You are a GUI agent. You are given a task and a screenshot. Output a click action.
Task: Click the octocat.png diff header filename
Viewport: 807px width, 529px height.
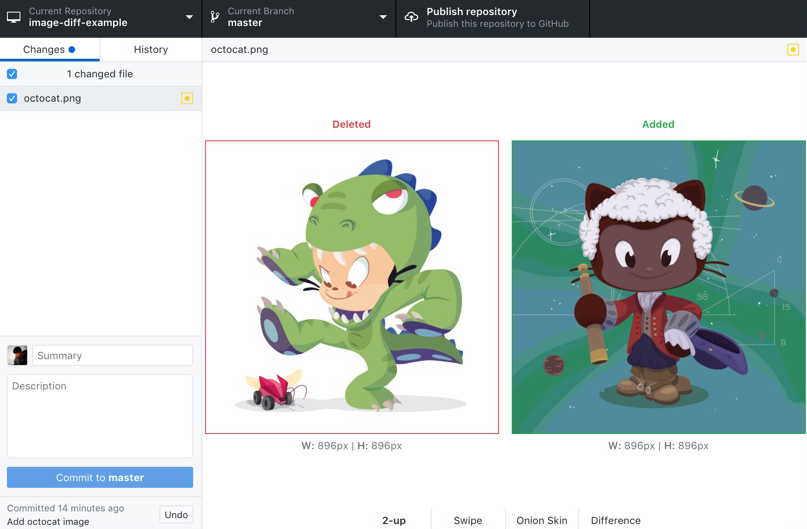pos(239,50)
